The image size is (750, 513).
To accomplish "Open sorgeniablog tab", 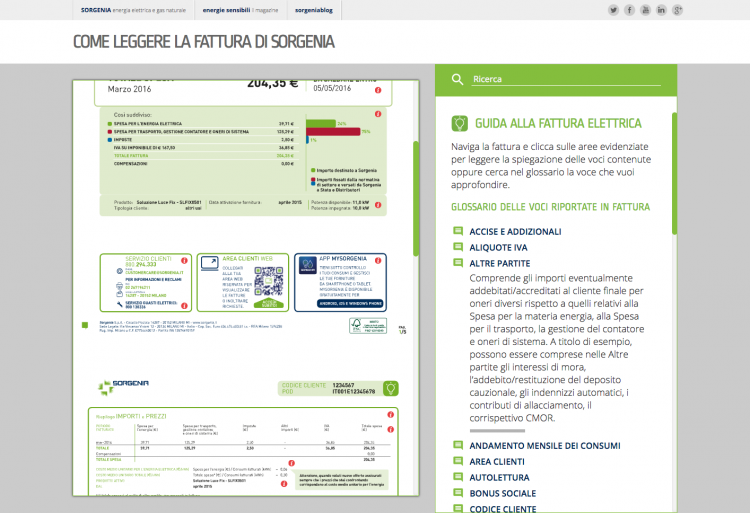I will click(314, 10).
